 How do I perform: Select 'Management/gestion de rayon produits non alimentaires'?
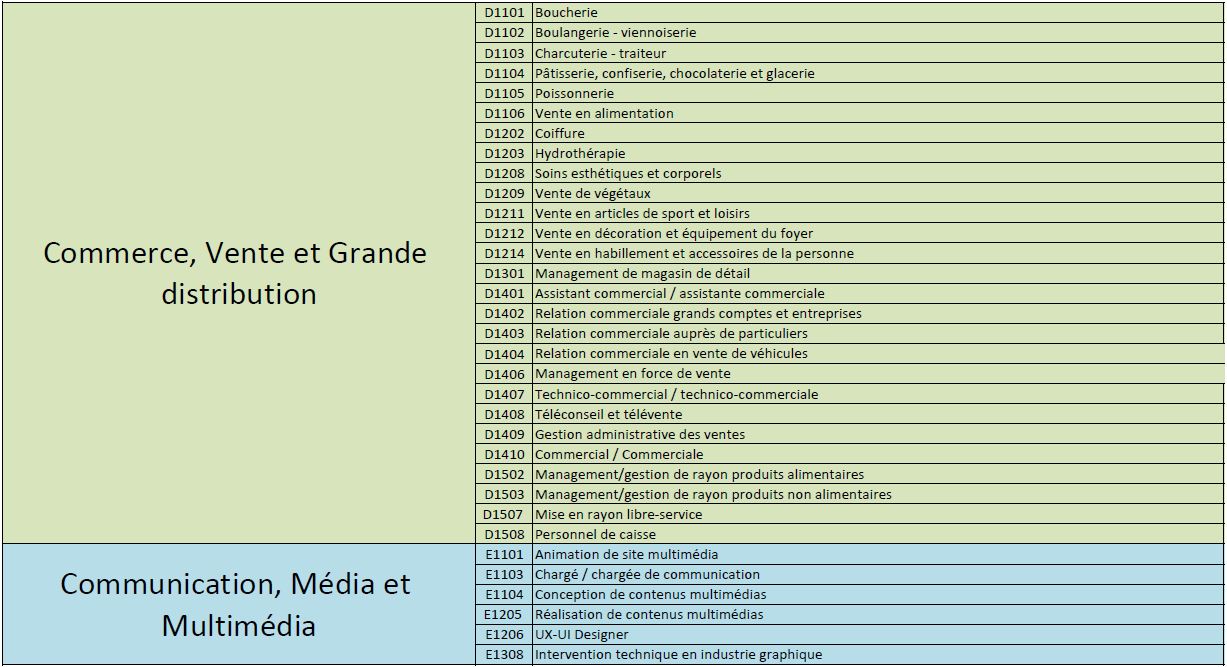click(x=879, y=494)
